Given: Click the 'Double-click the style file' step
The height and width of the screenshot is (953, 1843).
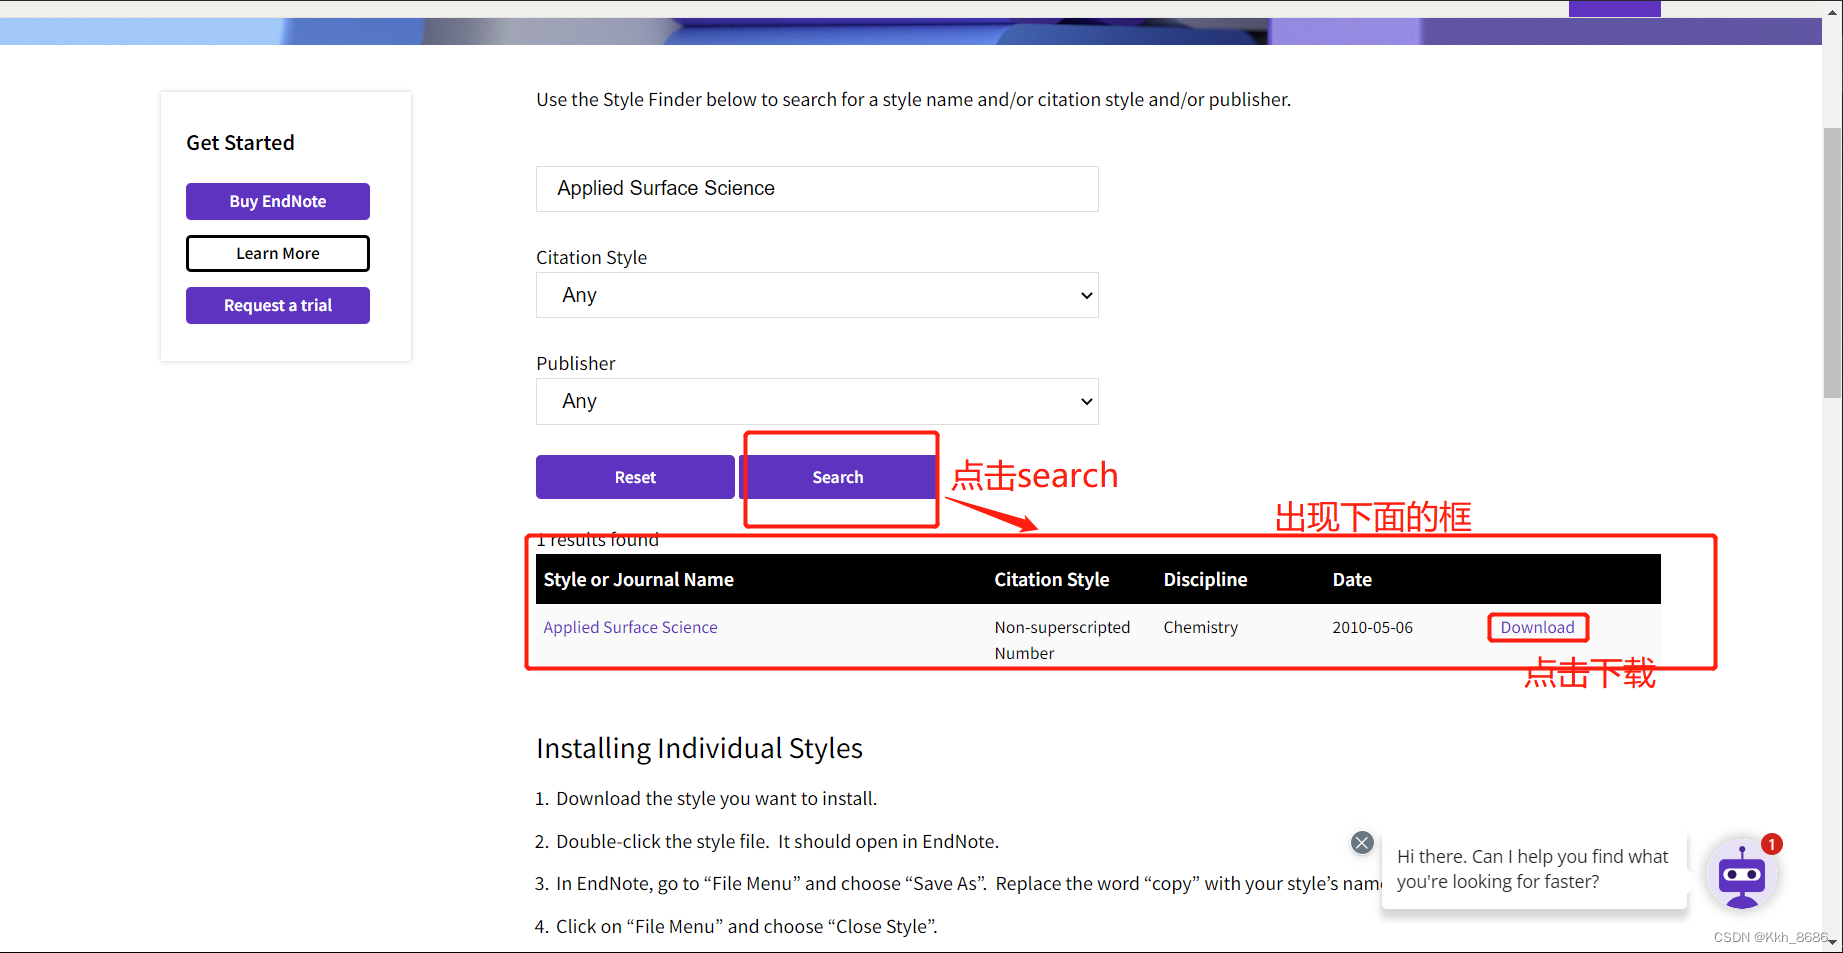Looking at the screenshot, I should pos(777,841).
